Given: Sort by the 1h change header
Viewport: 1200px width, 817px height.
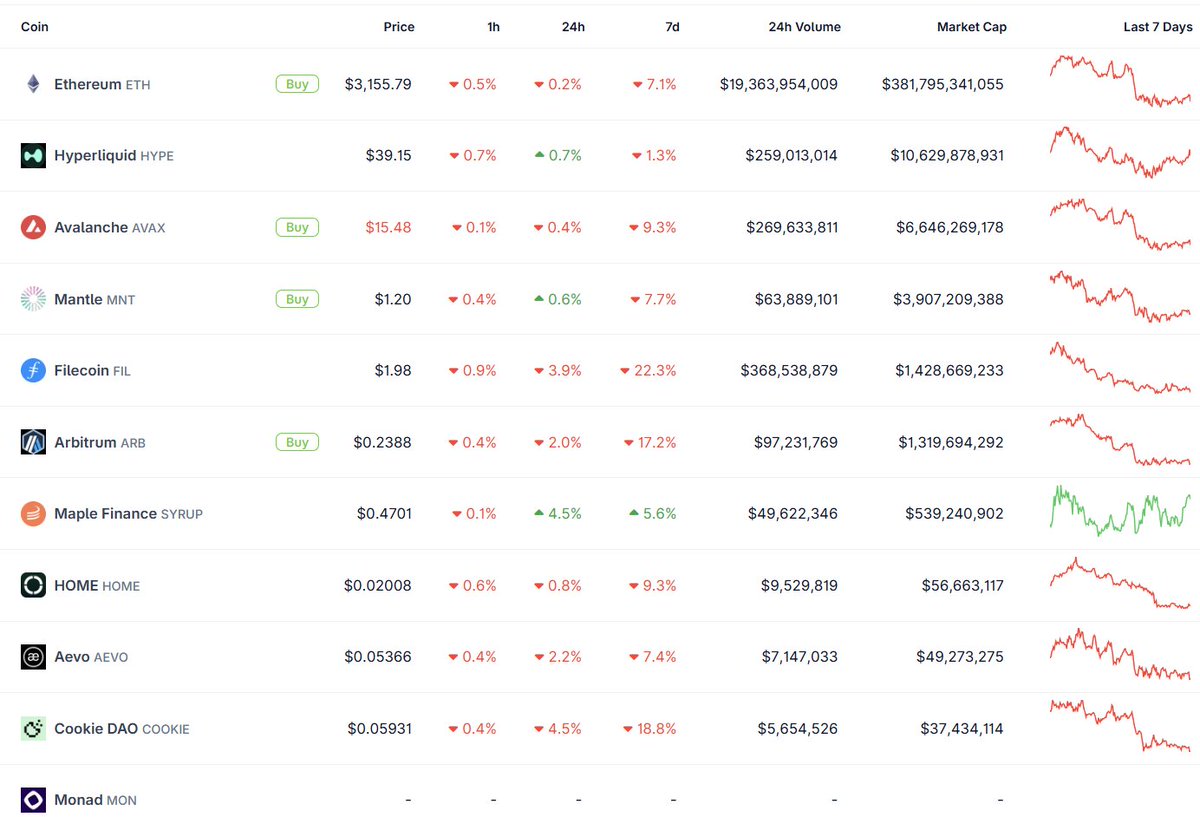Looking at the screenshot, I should [494, 27].
